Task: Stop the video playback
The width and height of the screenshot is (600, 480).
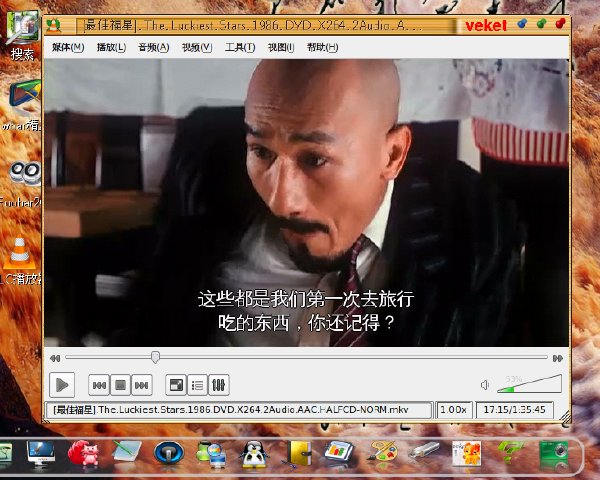Action: point(121,385)
